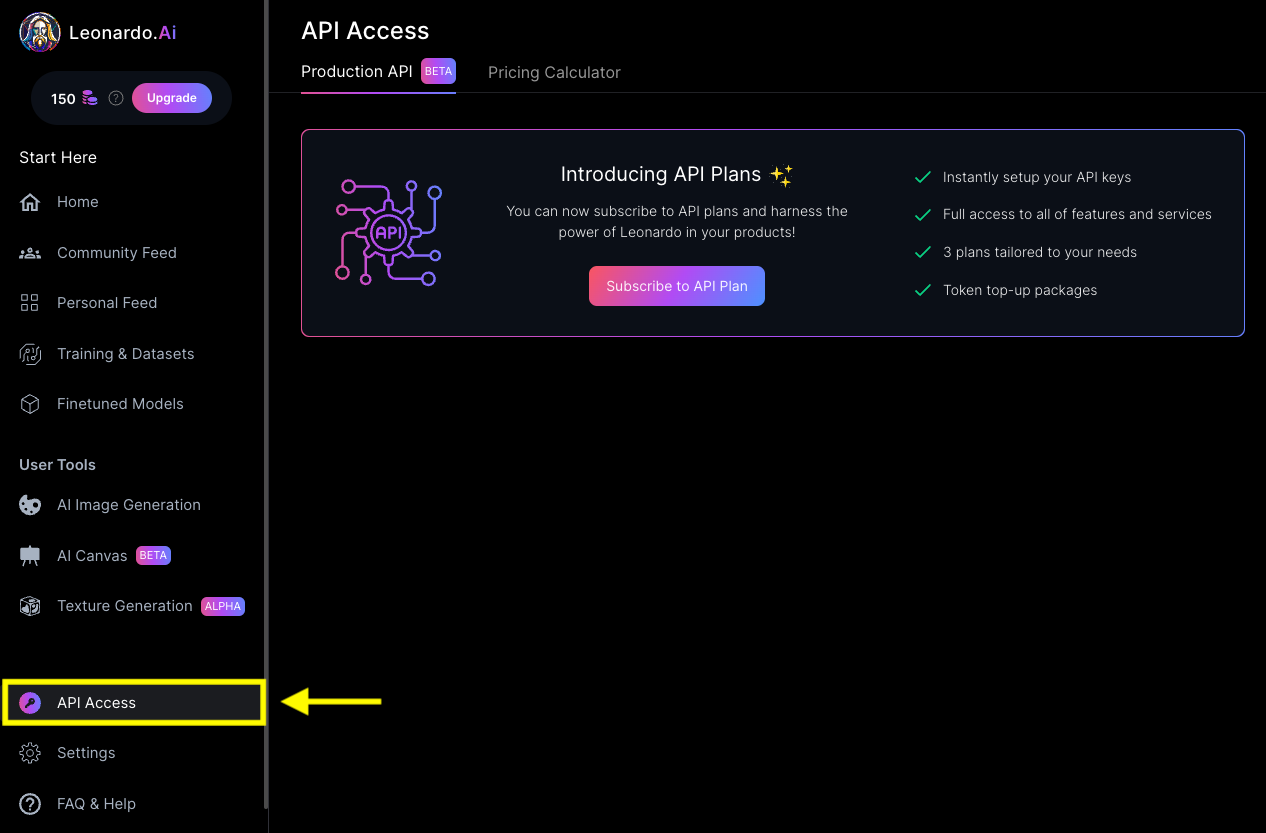This screenshot has width=1266, height=833.
Task: Click the Texture Generation ALPHA badge
Action: pyautogui.click(x=223, y=606)
